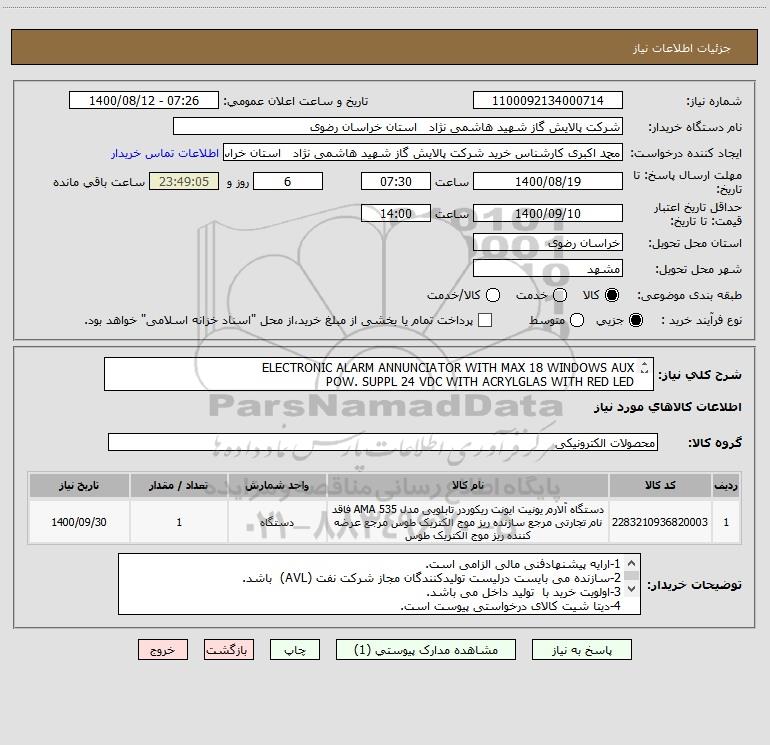Screen dimensions: 770x745
Task: Click the deadline date field 1400/08/19
Action: [x=548, y=181]
